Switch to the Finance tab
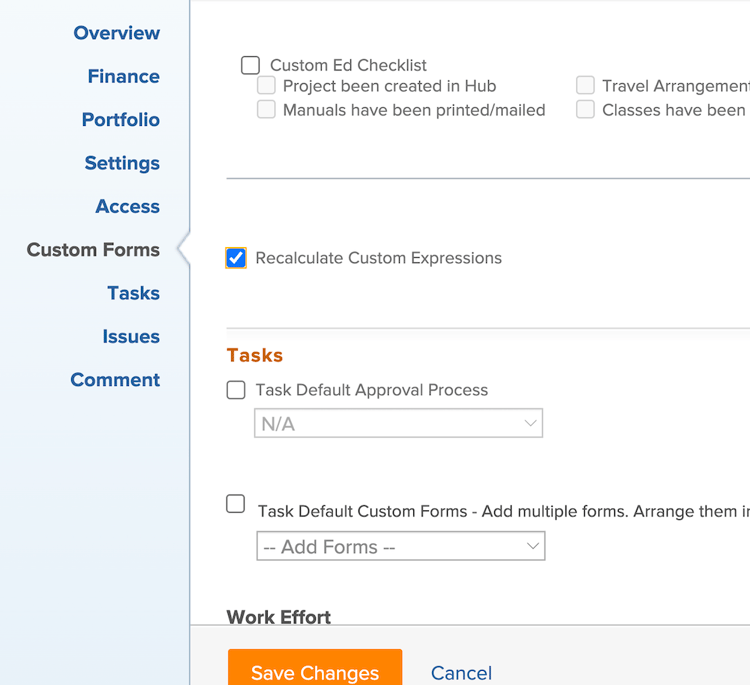Viewport: 750px width, 685px height. tap(123, 76)
